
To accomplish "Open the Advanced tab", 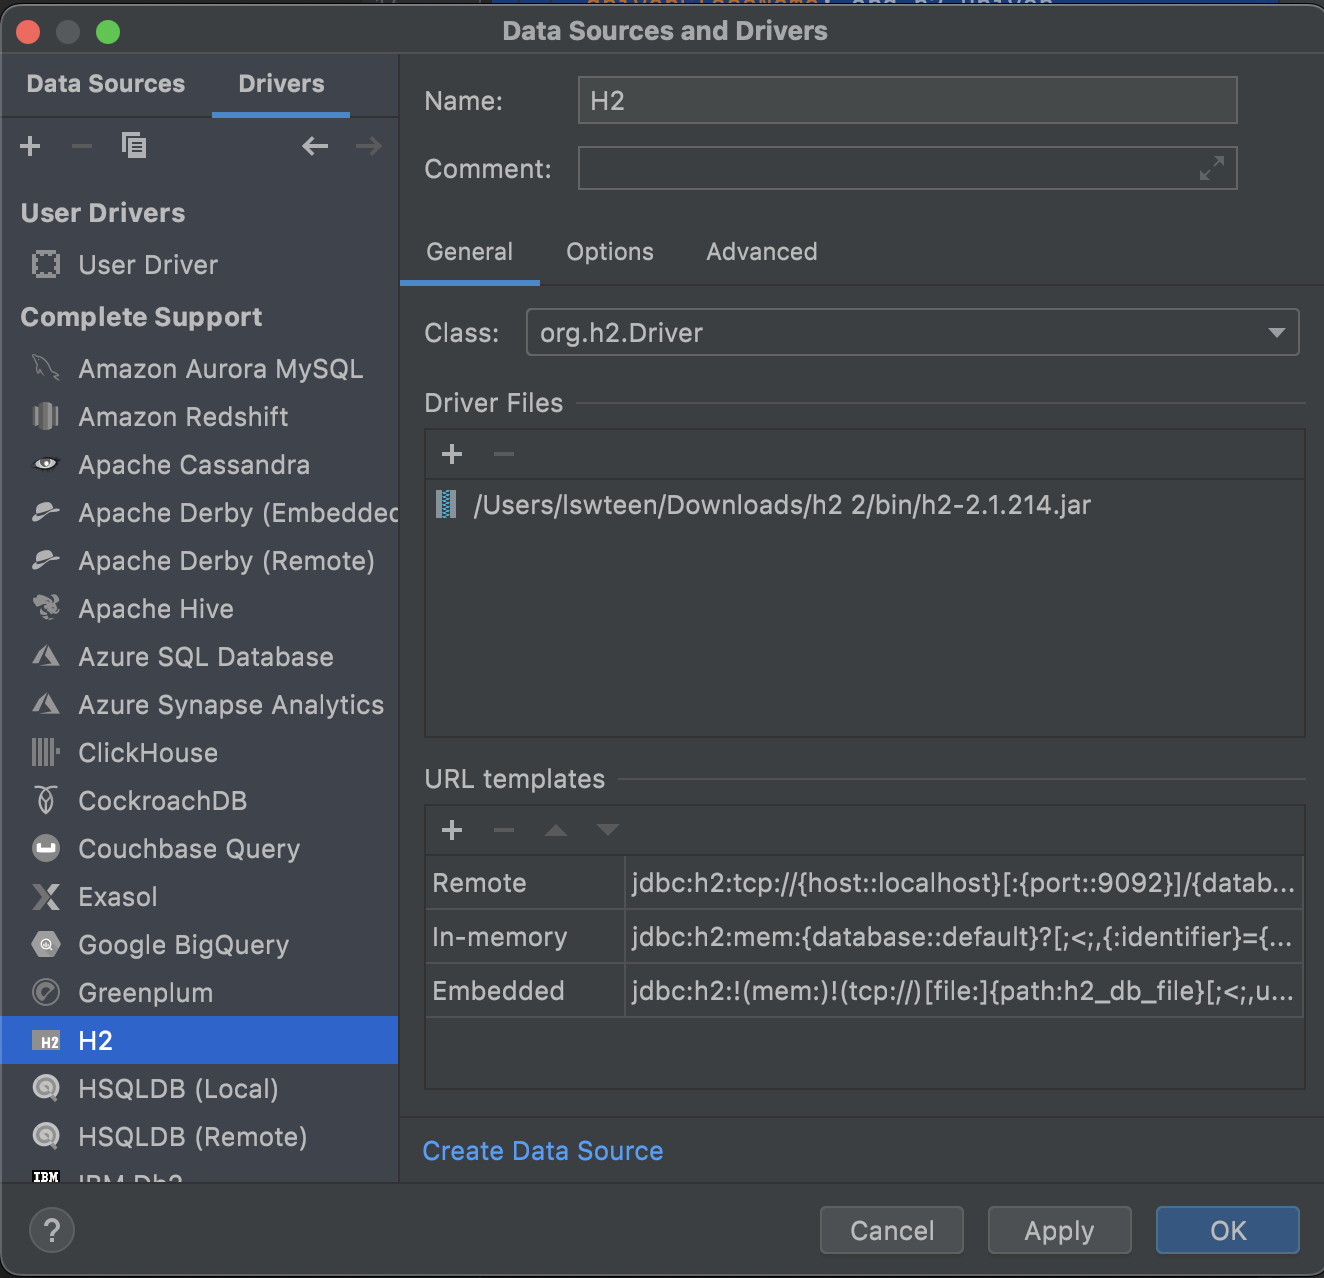I will 762,252.
